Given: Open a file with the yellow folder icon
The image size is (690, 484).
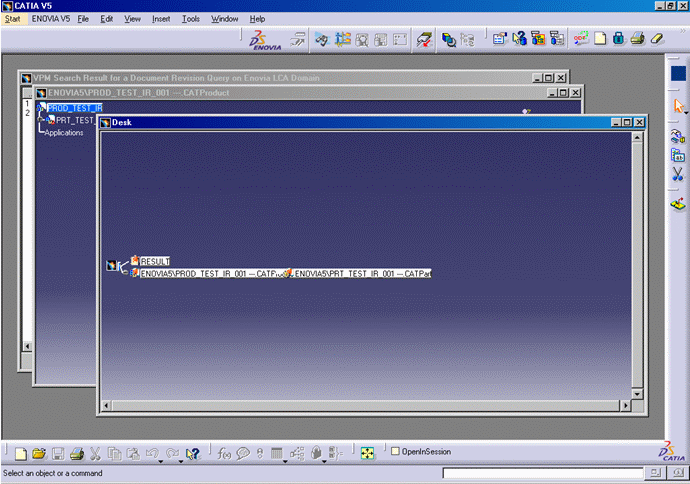Looking at the screenshot, I should point(38,453).
